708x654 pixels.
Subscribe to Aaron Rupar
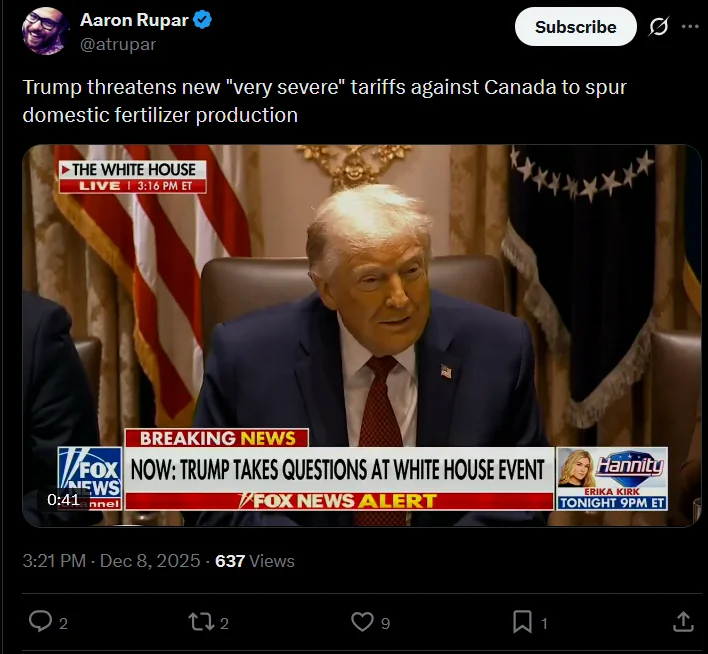[x=575, y=27]
